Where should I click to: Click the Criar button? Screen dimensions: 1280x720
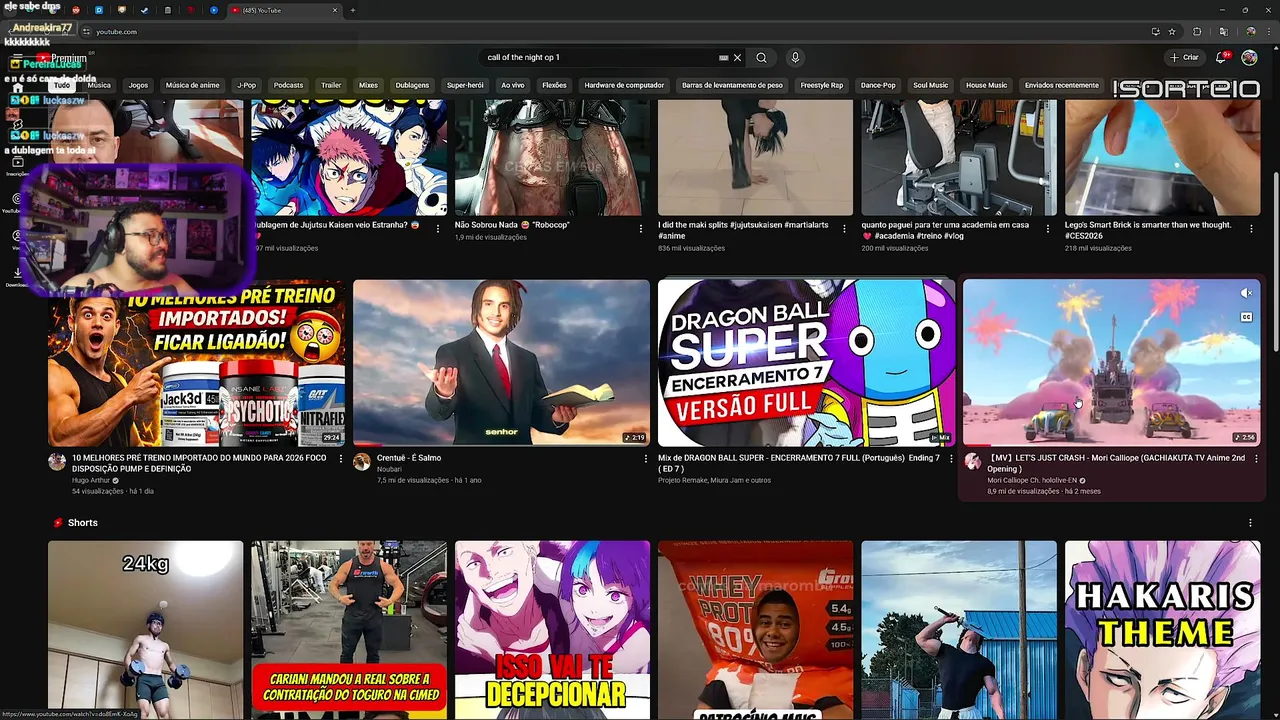1184,58
